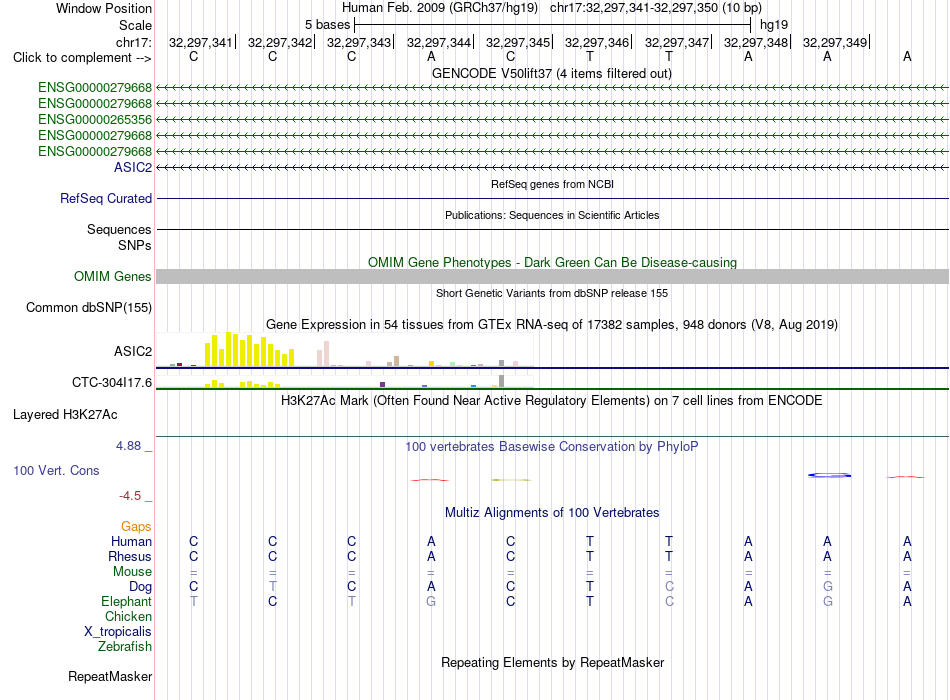Click the 'Click to complement -->' label

click(x=82, y=58)
